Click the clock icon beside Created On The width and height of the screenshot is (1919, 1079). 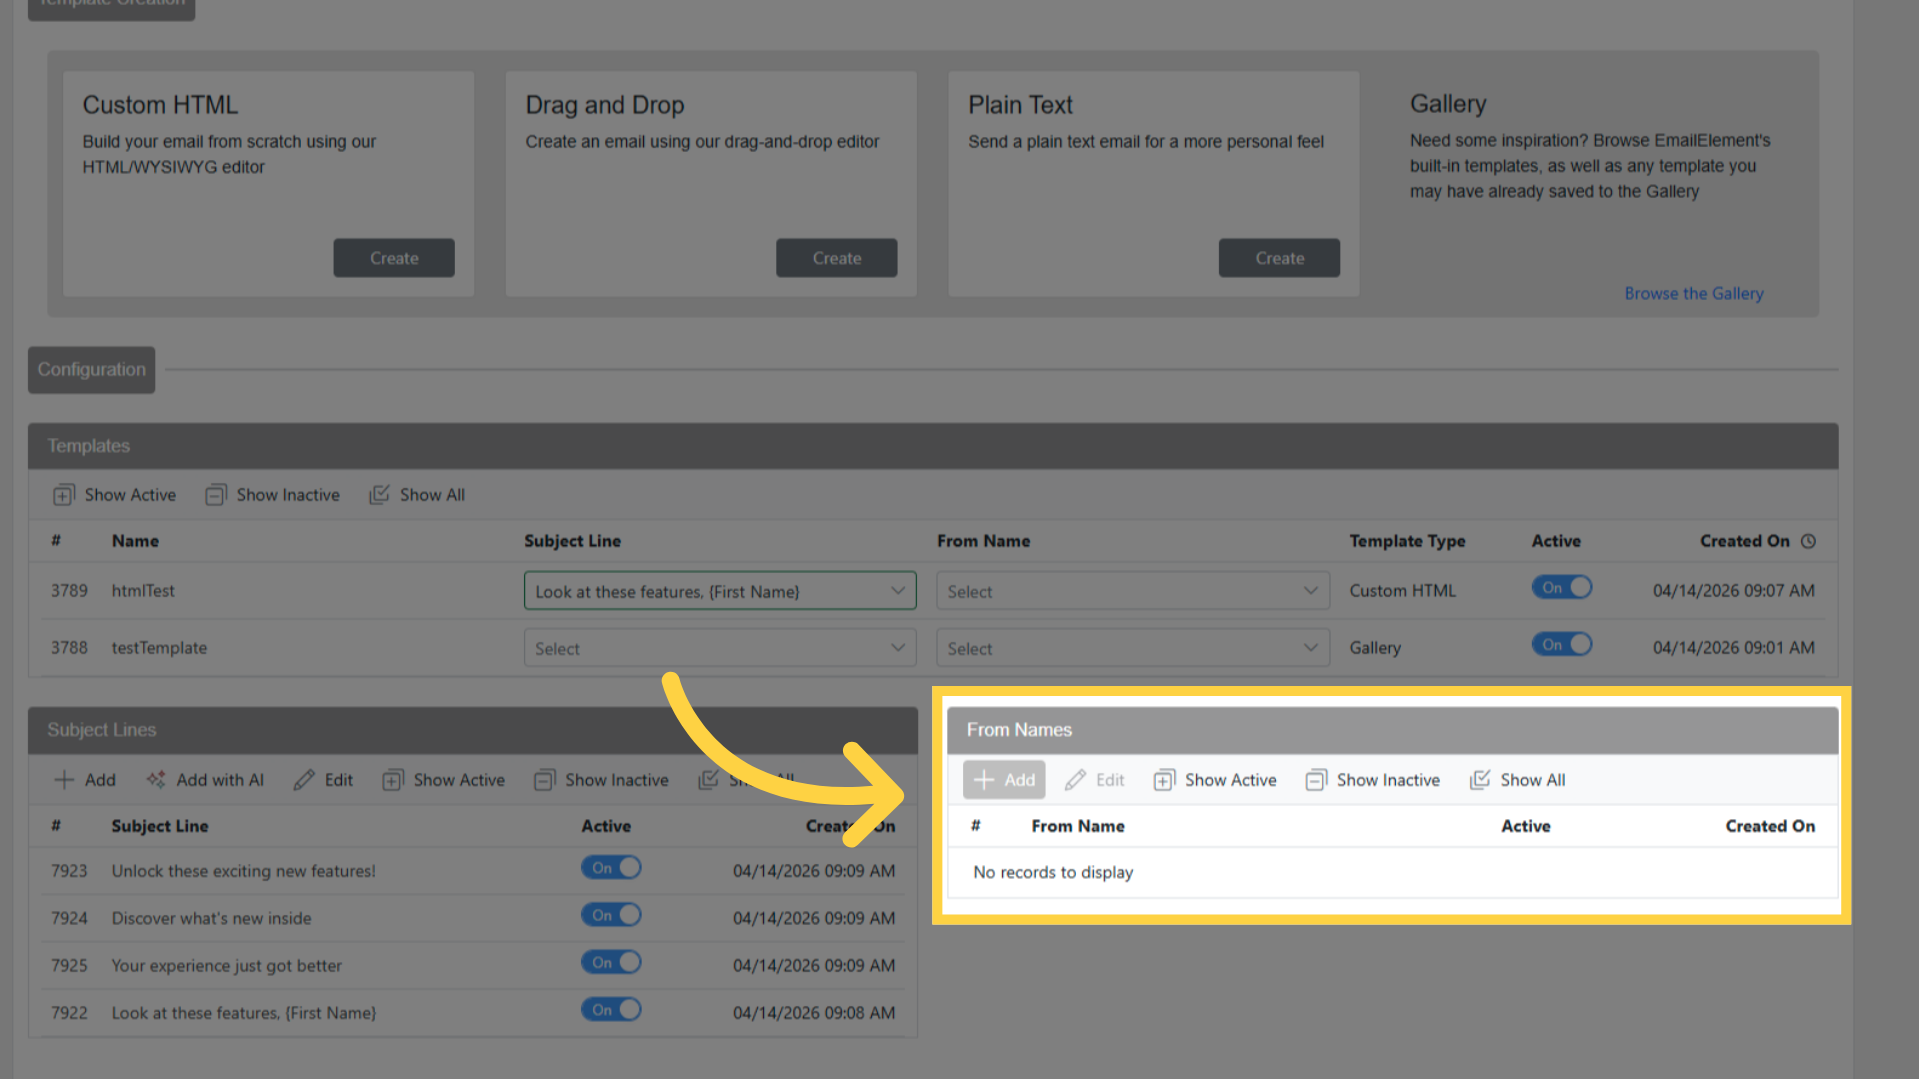coord(1808,541)
